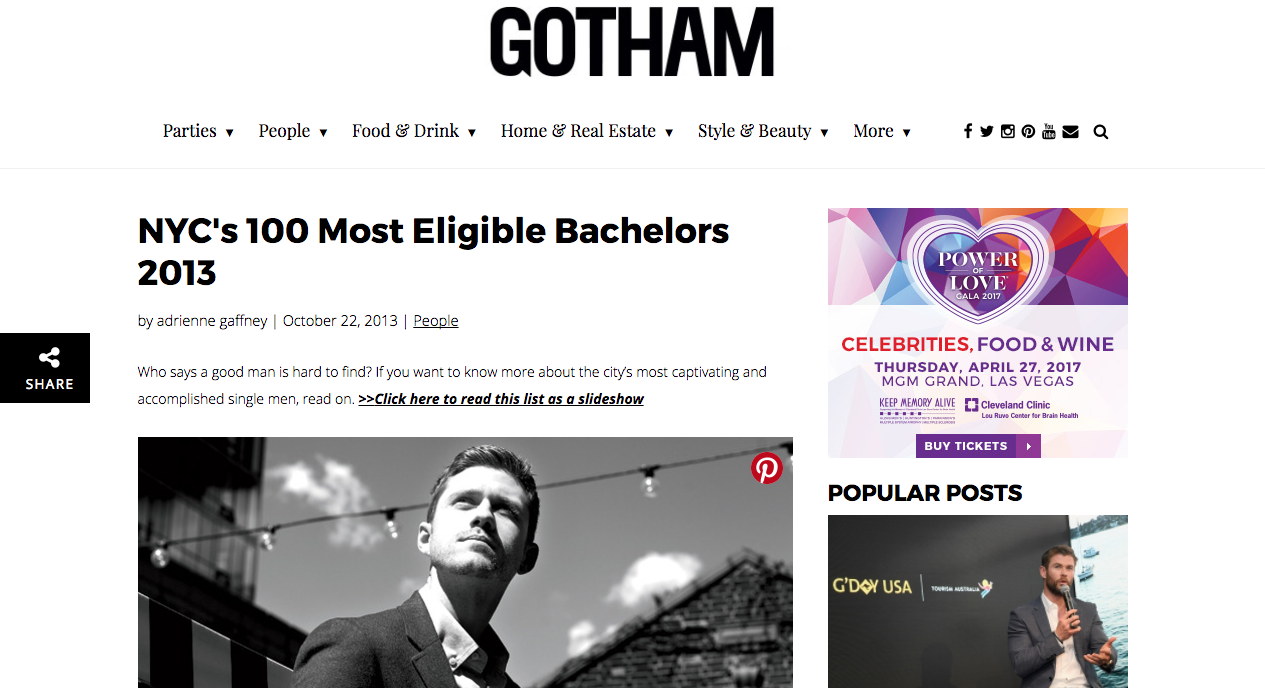Click the GOTHAM logo to go home
Viewport: 1265px width, 688px height.
pos(632,43)
